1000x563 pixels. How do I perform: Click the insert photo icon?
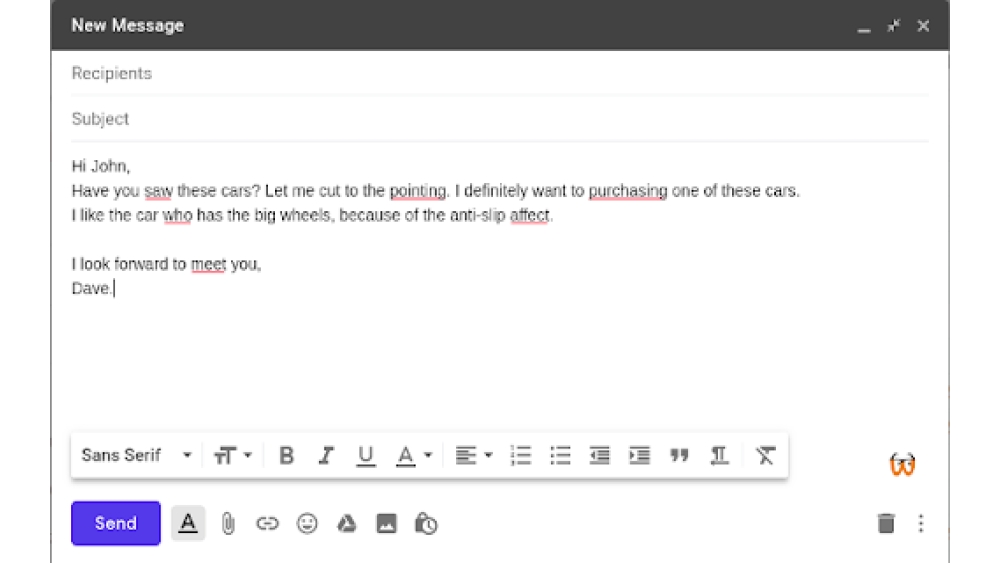(x=386, y=523)
